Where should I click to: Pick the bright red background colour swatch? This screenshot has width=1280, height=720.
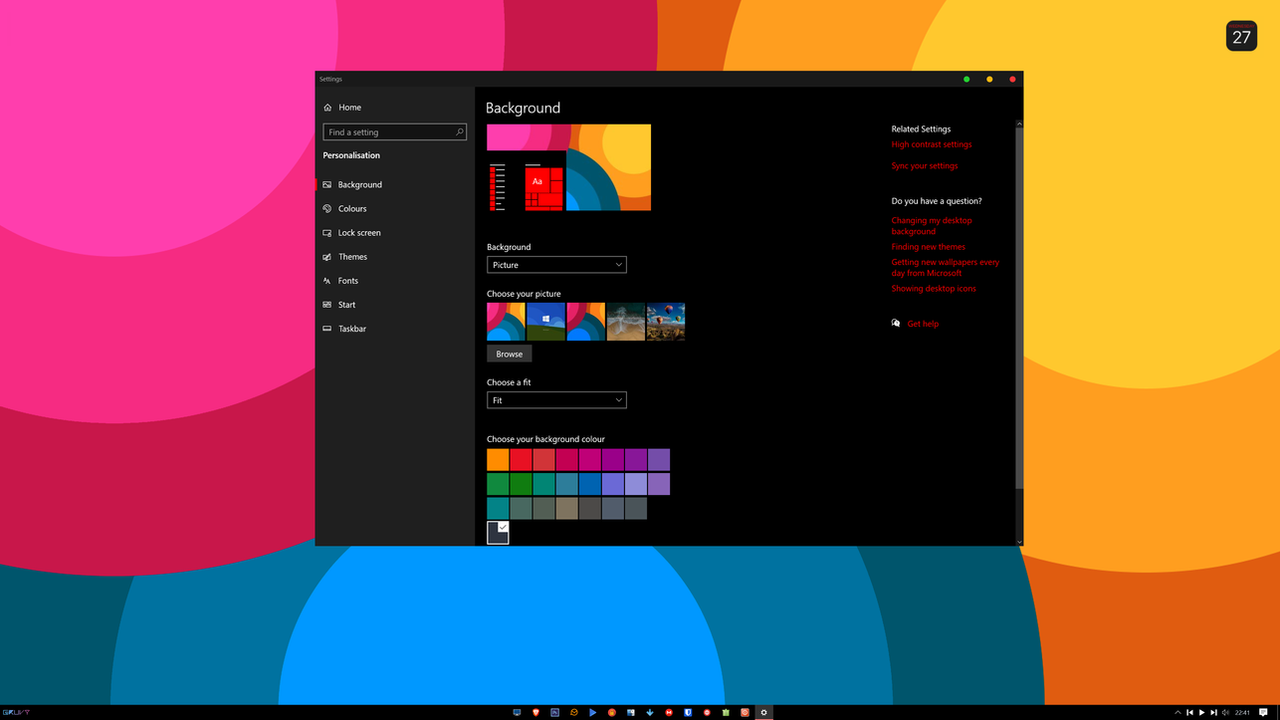coord(521,460)
